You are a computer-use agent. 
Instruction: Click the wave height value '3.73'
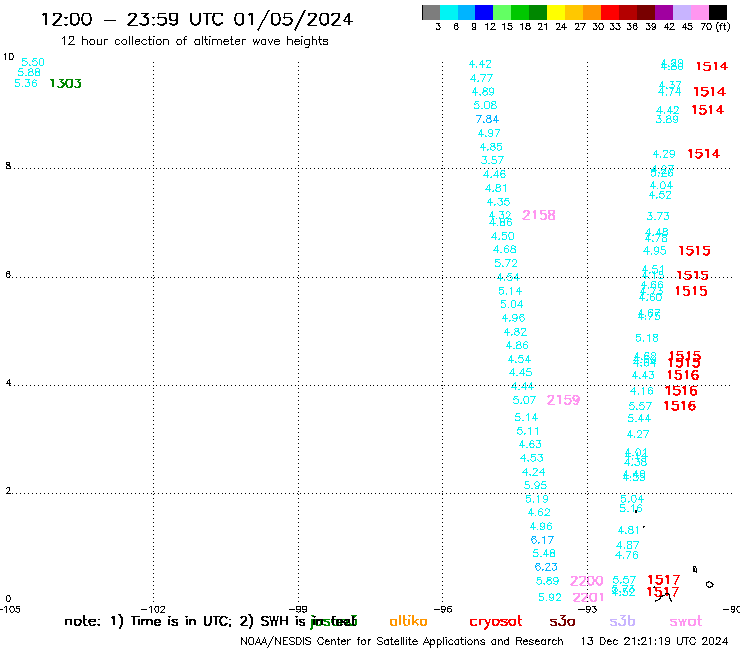(658, 216)
